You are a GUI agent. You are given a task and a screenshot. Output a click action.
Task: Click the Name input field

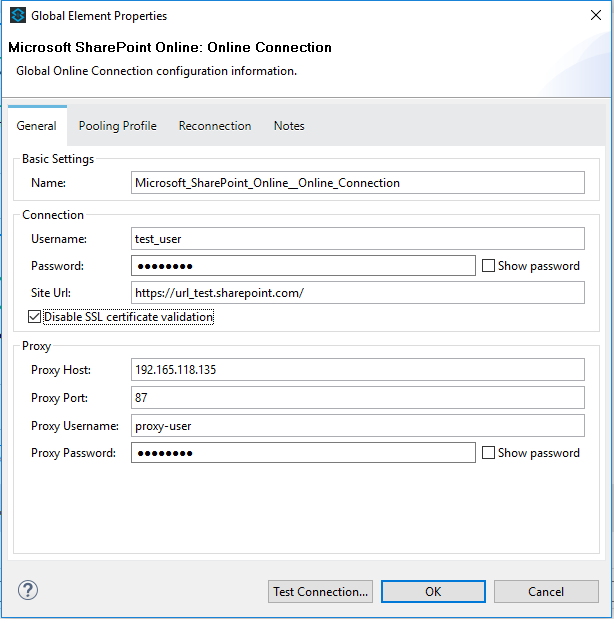pyautogui.click(x=357, y=183)
